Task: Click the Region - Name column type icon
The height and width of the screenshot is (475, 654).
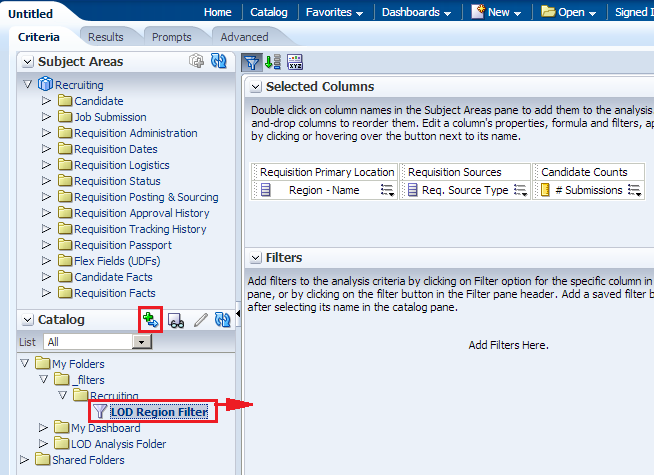Action: click(x=266, y=190)
